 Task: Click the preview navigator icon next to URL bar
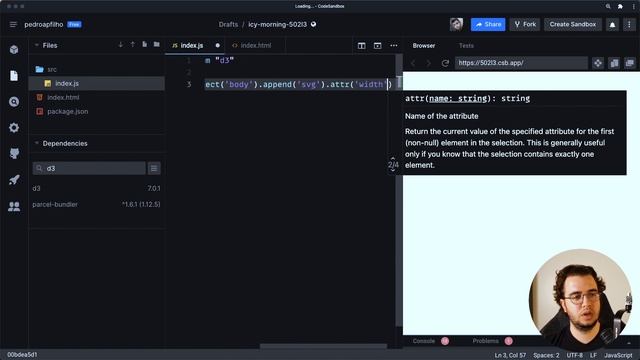pyautogui.click(x=598, y=63)
